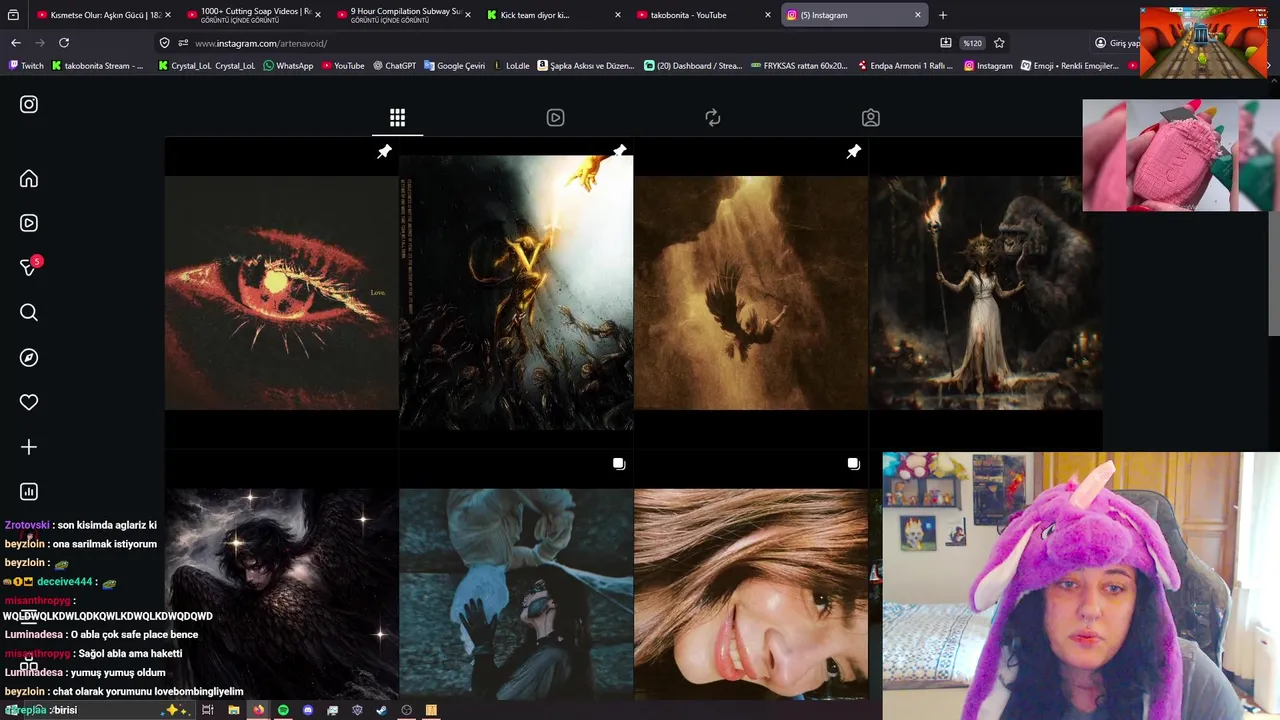The height and width of the screenshot is (720, 1280).
Task: Reload the Instagram page
Action: tap(64, 43)
